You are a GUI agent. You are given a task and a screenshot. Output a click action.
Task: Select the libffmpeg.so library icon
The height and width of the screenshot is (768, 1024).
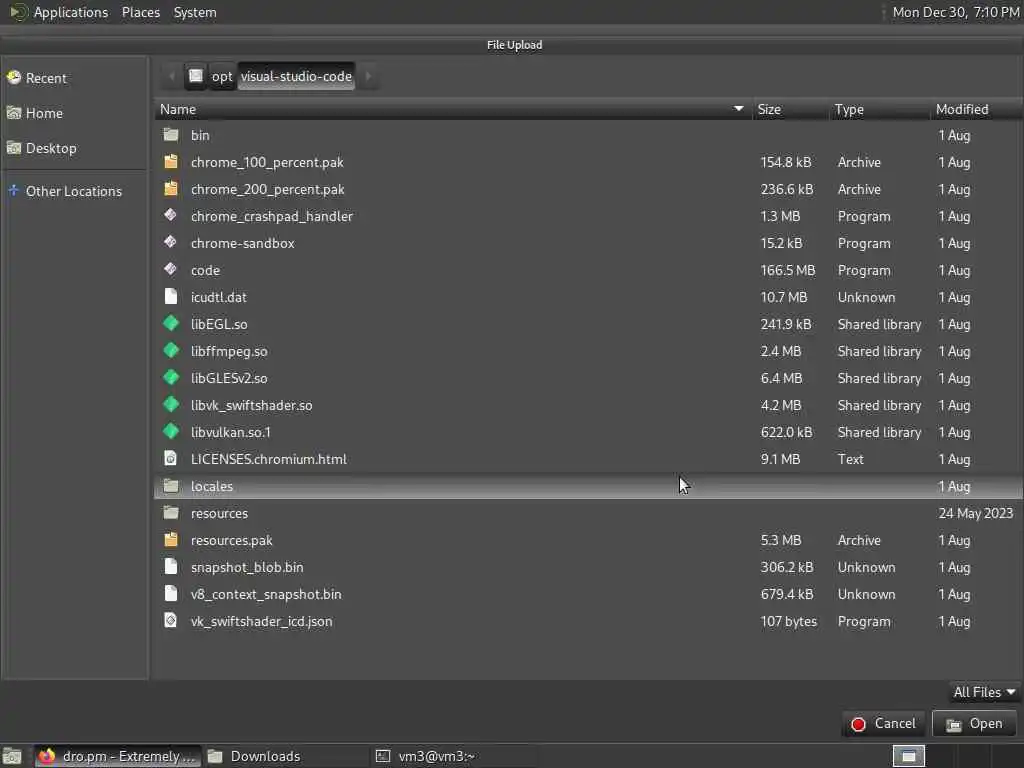click(x=171, y=350)
